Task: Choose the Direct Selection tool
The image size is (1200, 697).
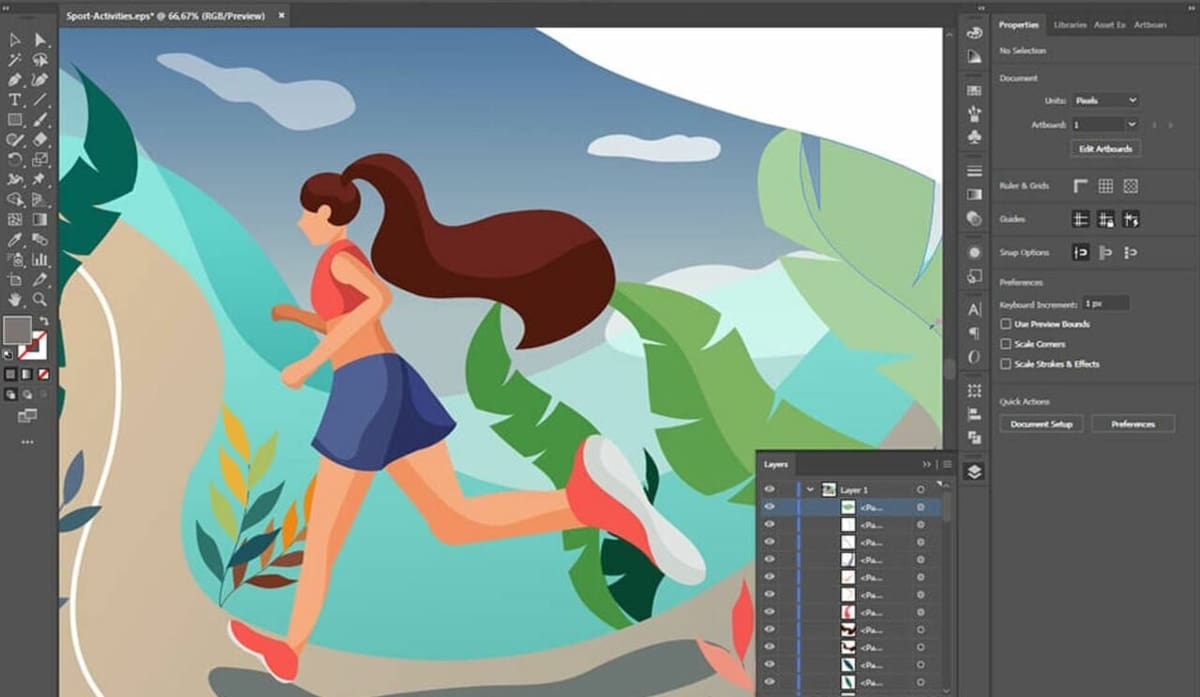Action: click(x=40, y=40)
